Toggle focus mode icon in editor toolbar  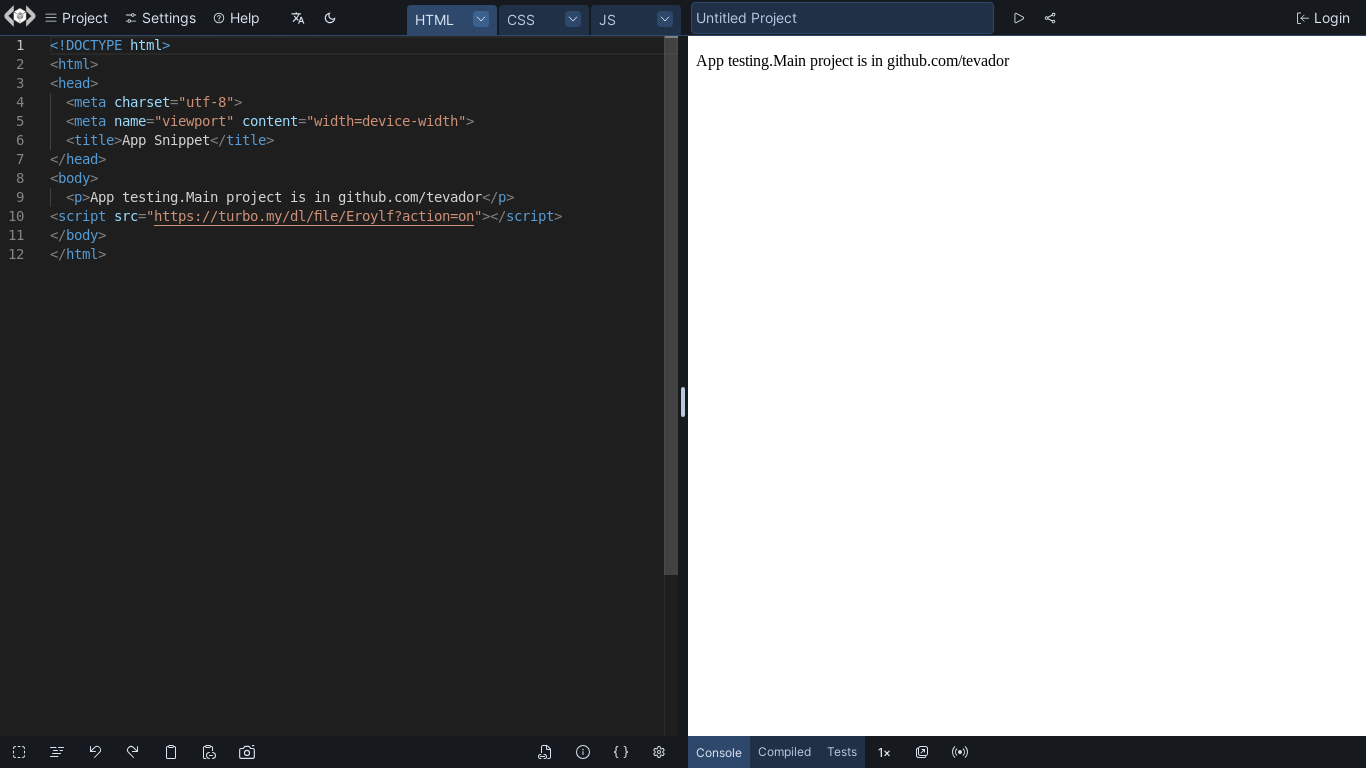point(19,752)
